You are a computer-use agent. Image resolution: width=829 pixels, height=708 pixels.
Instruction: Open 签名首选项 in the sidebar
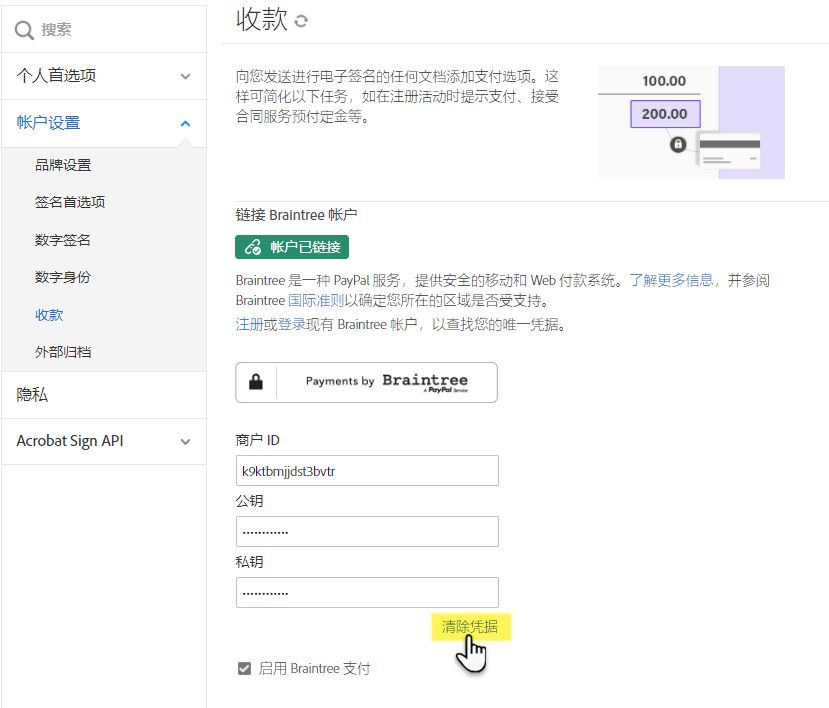coord(70,202)
